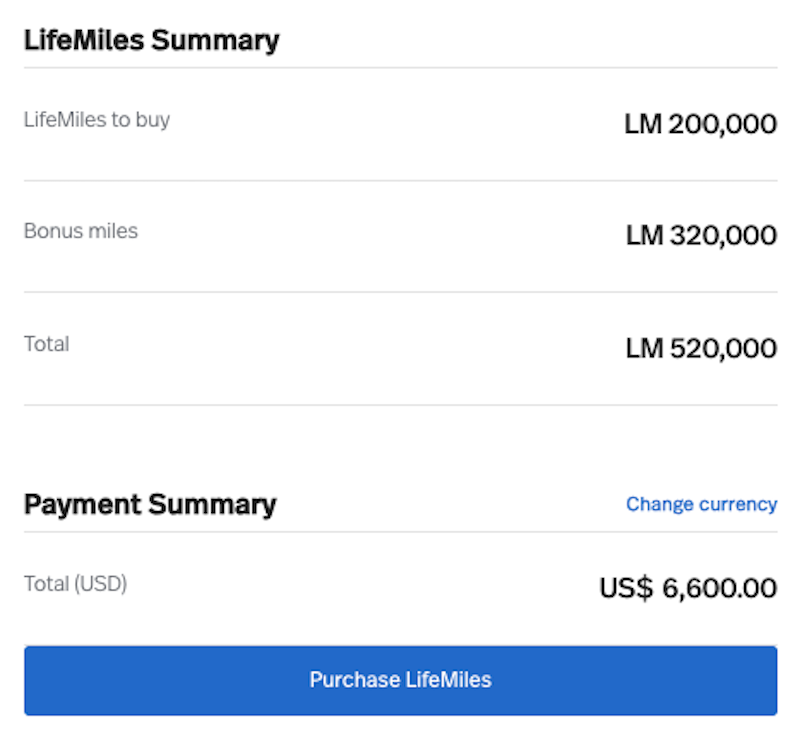Click the row showing total LifeMiles
Viewport: 800px width, 740px height.
pos(400,345)
